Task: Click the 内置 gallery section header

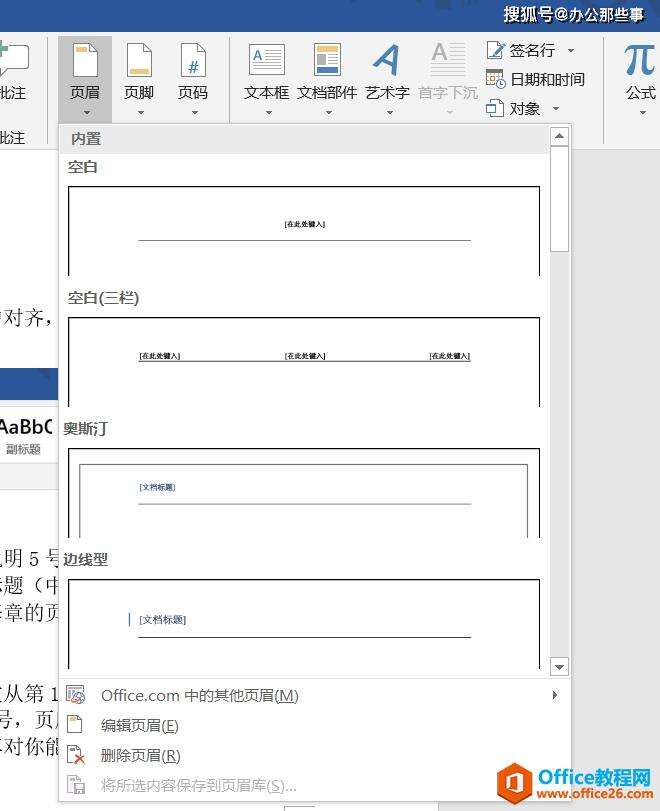Action: click(x=304, y=139)
